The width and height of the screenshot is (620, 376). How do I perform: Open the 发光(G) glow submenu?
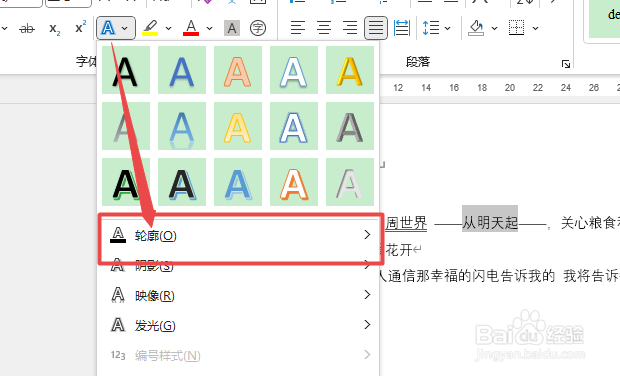238,325
